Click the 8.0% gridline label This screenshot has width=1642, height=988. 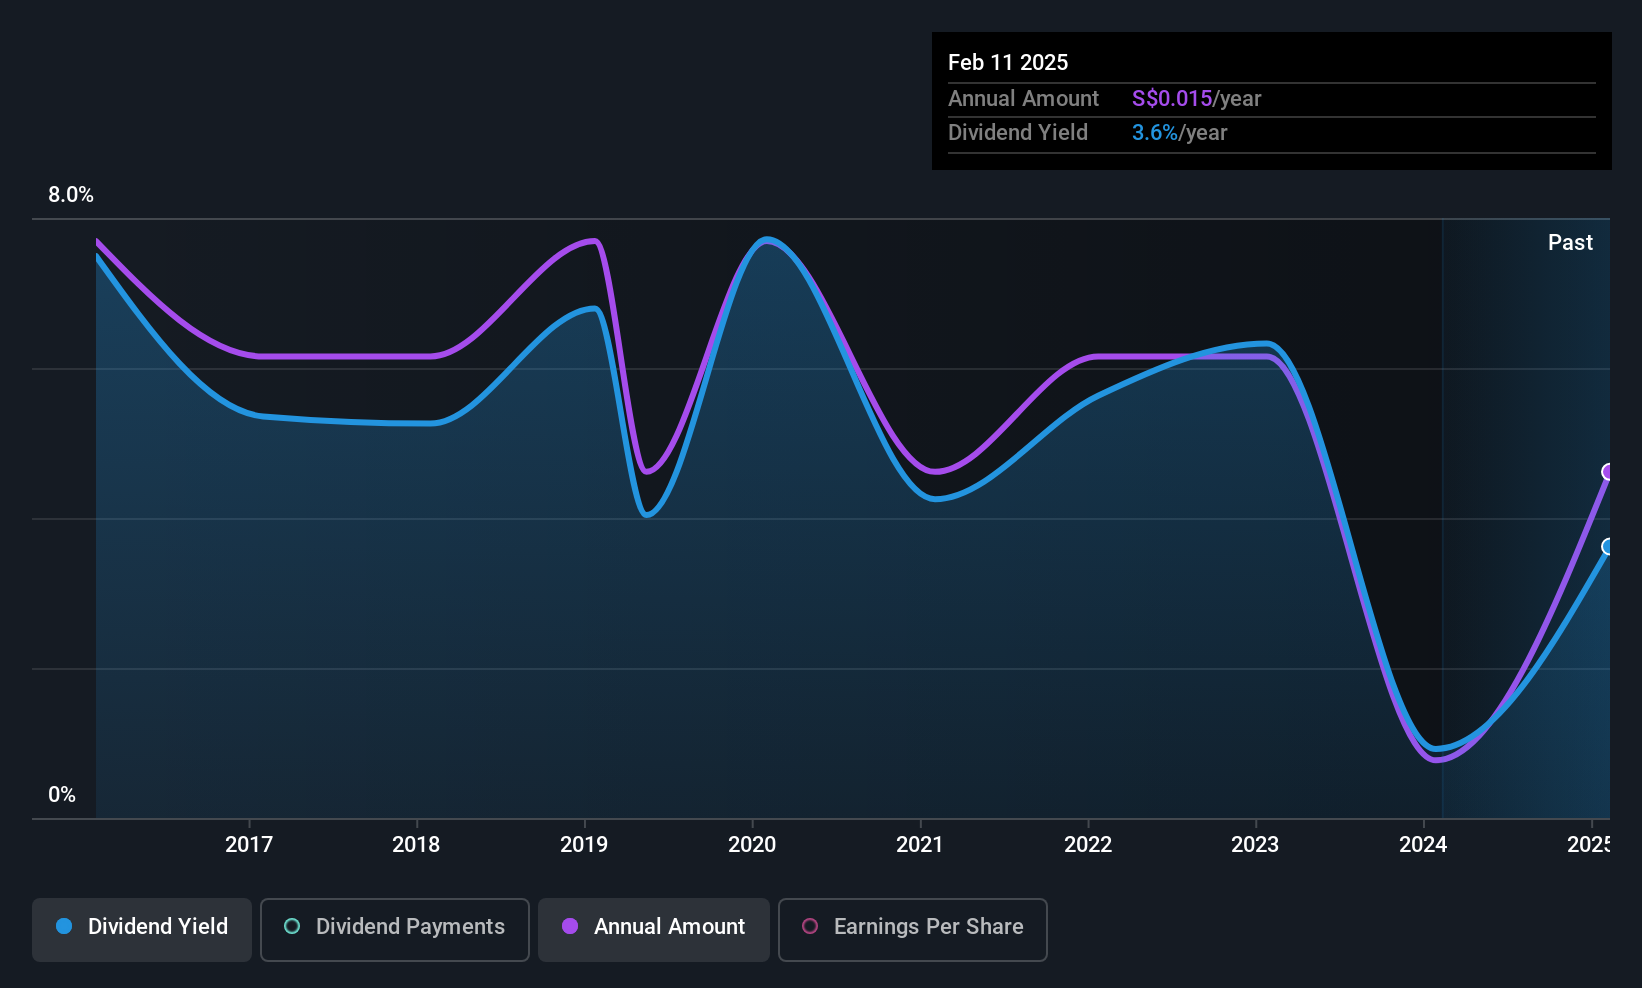[70, 195]
